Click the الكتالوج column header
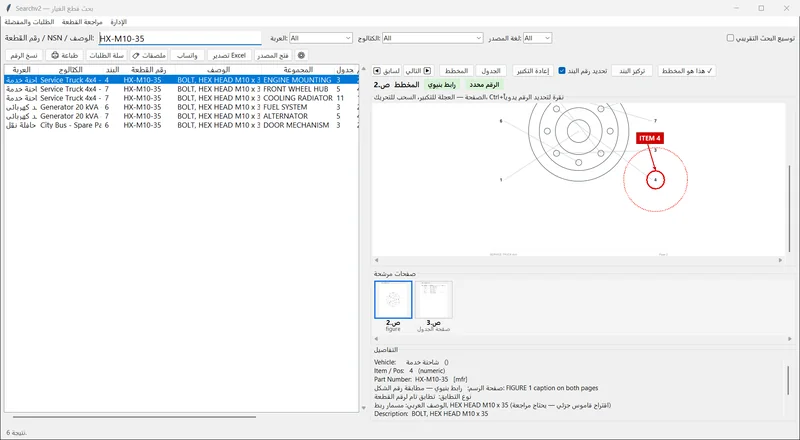The height and width of the screenshot is (440, 800). 70,70
